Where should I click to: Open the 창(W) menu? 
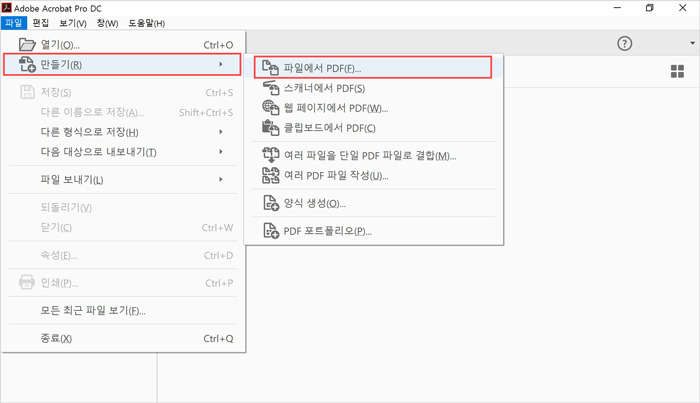point(107,23)
